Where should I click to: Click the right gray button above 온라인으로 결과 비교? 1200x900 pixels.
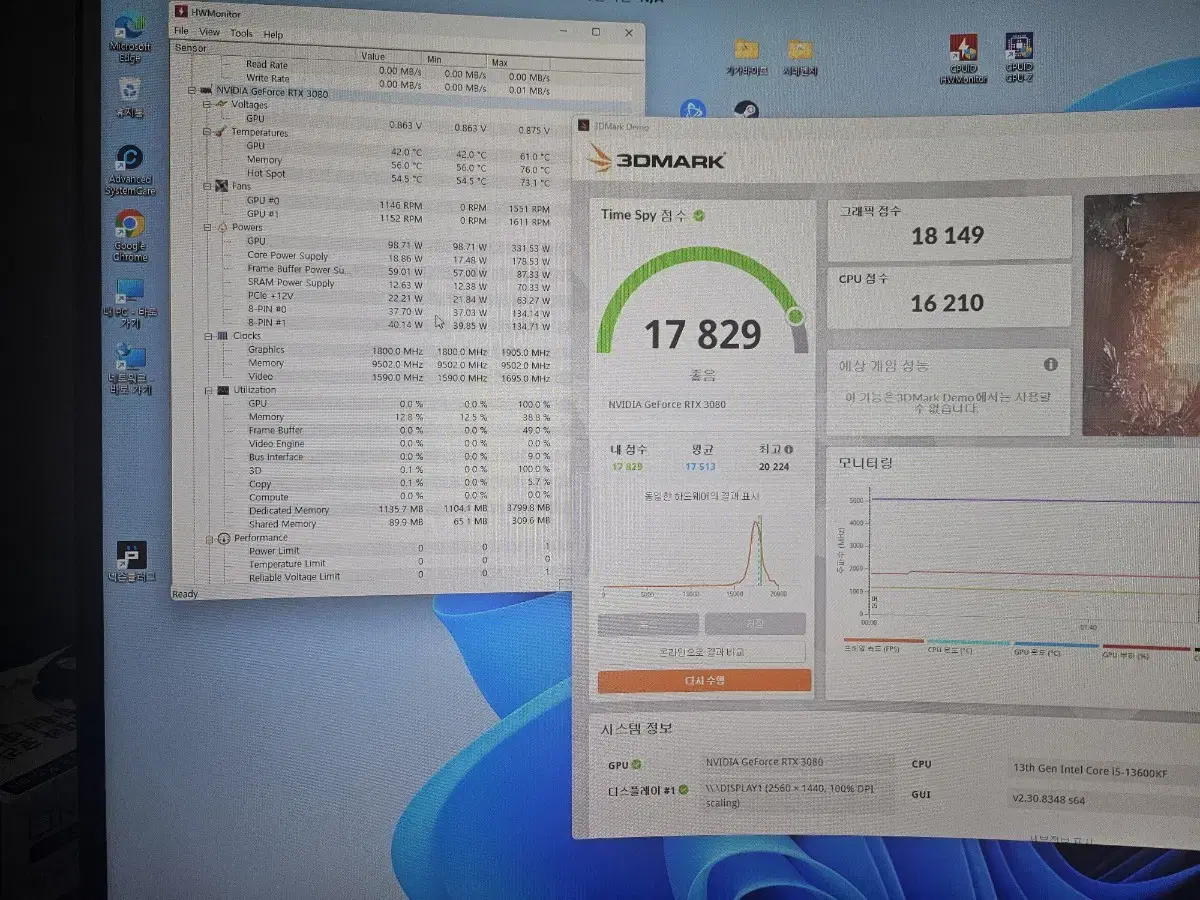(x=755, y=624)
